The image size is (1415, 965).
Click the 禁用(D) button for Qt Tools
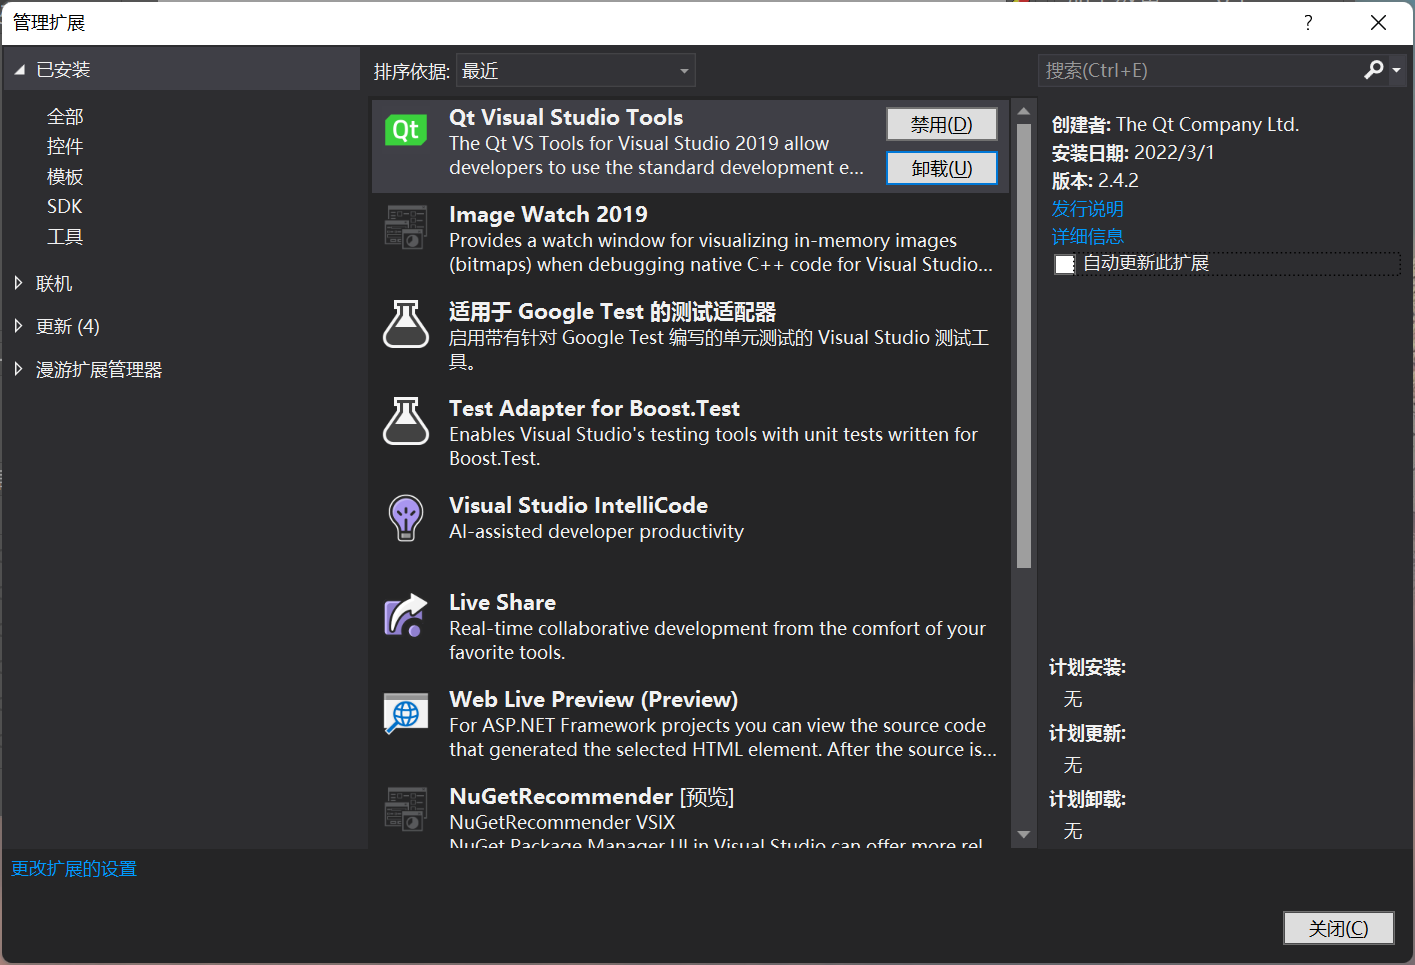click(x=941, y=123)
